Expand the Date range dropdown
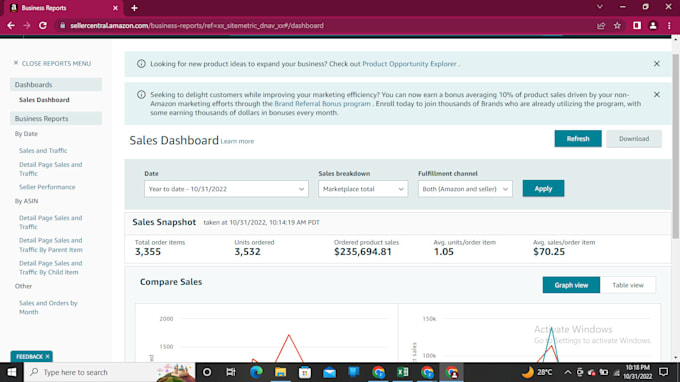The width and height of the screenshot is (680, 382). tap(226, 189)
